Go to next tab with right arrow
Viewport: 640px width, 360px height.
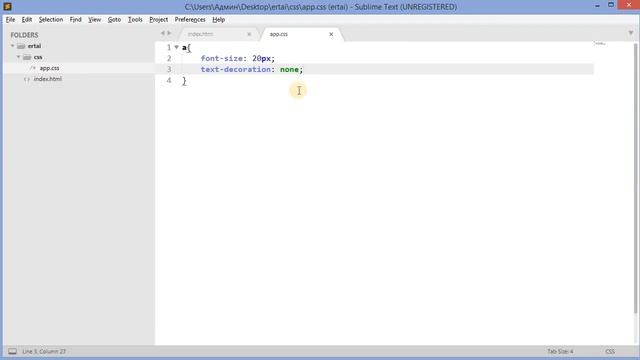(x=169, y=33)
